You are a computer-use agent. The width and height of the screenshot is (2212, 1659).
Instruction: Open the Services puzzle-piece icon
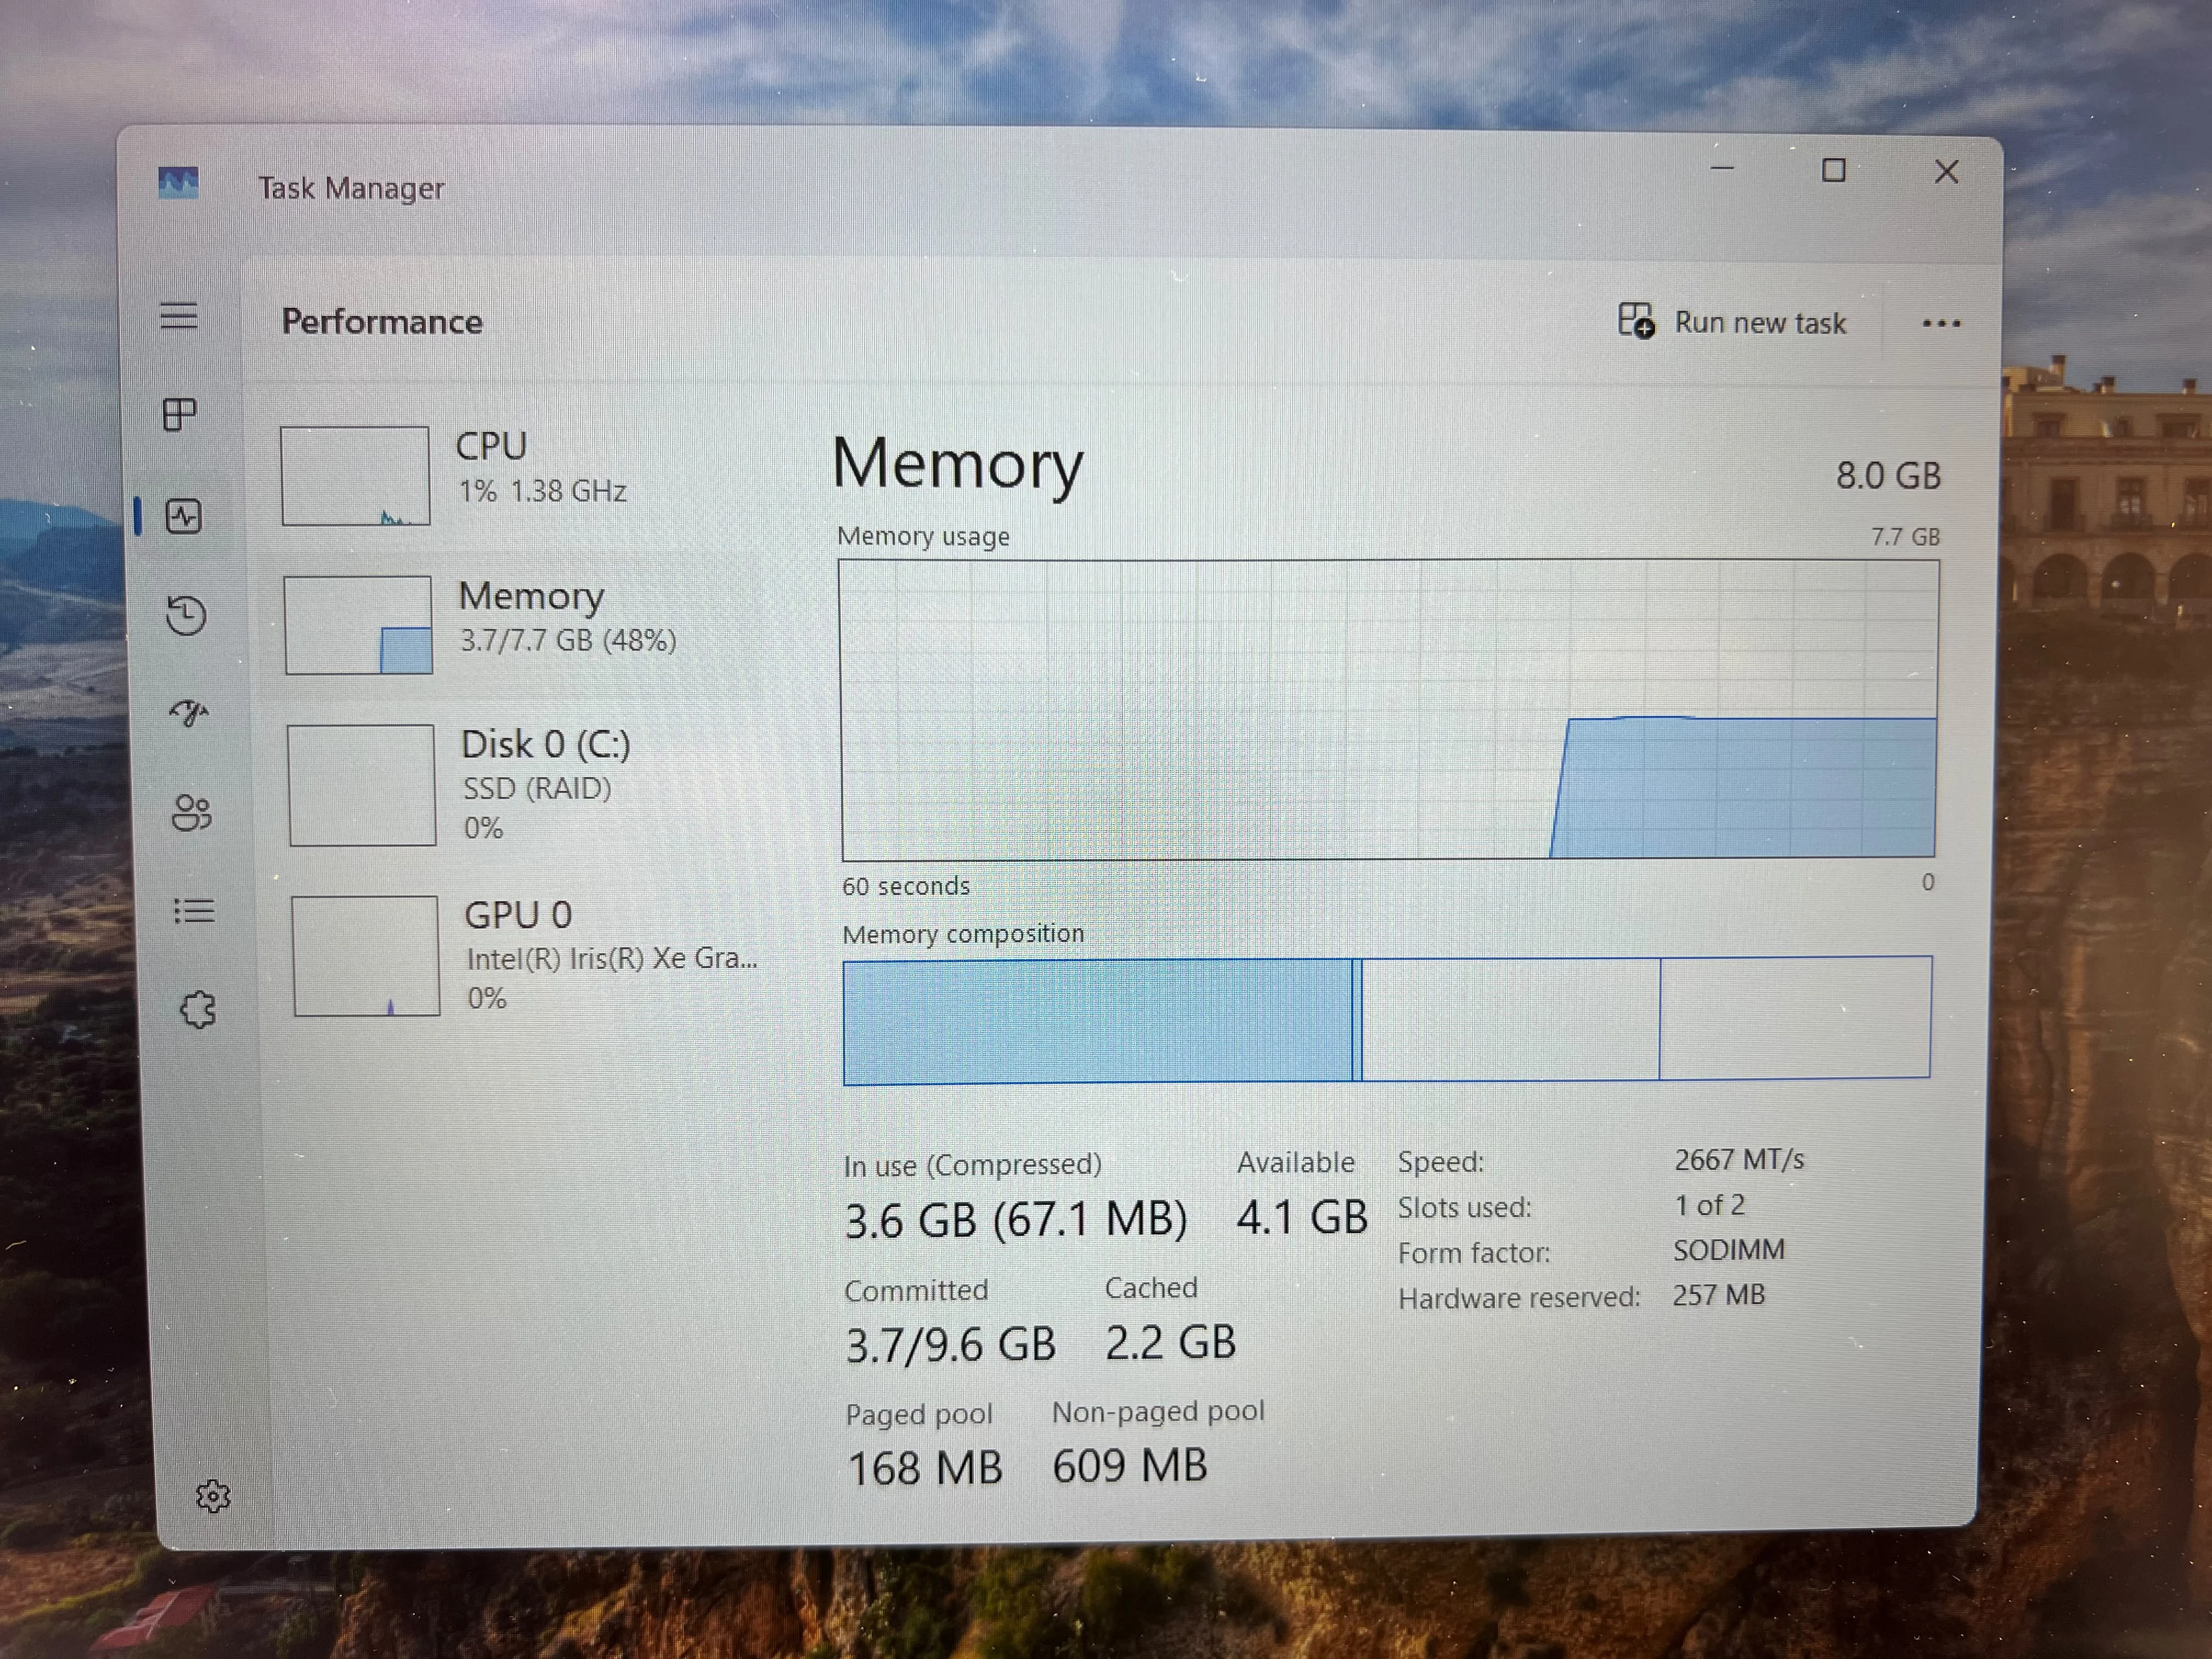pyautogui.click(x=197, y=1009)
